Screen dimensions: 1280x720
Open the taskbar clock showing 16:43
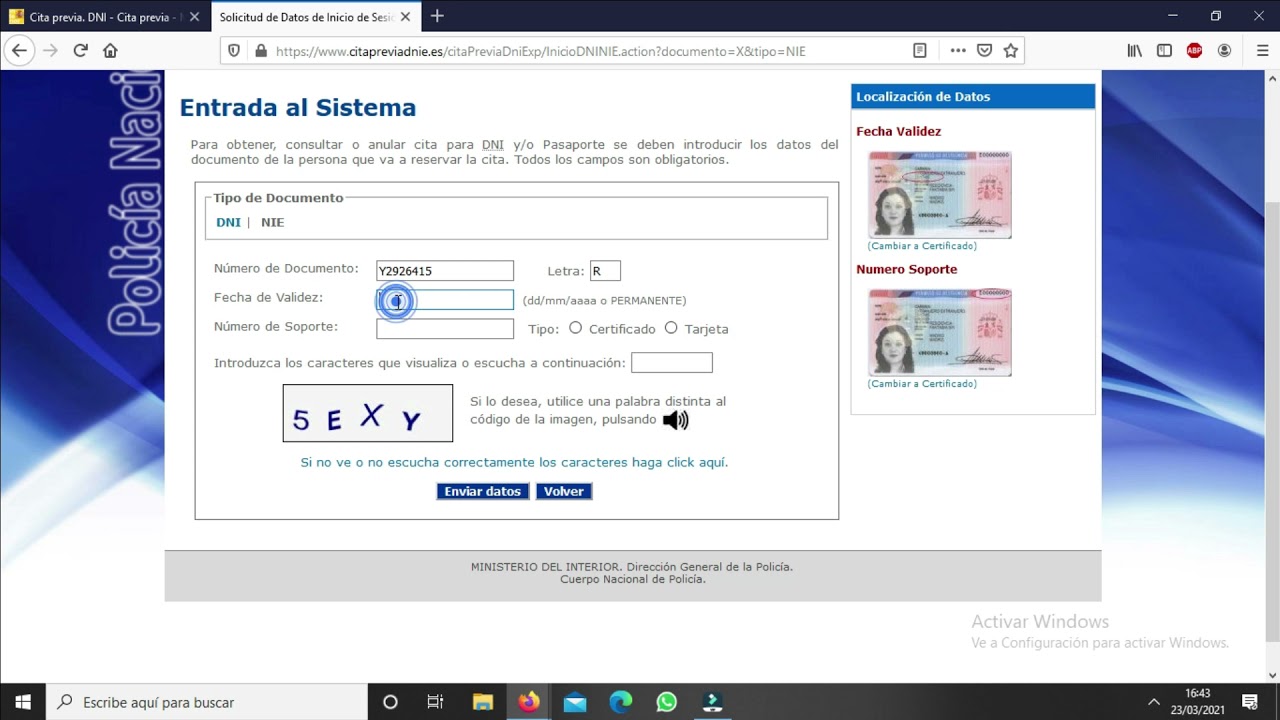tap(1197, 702)
